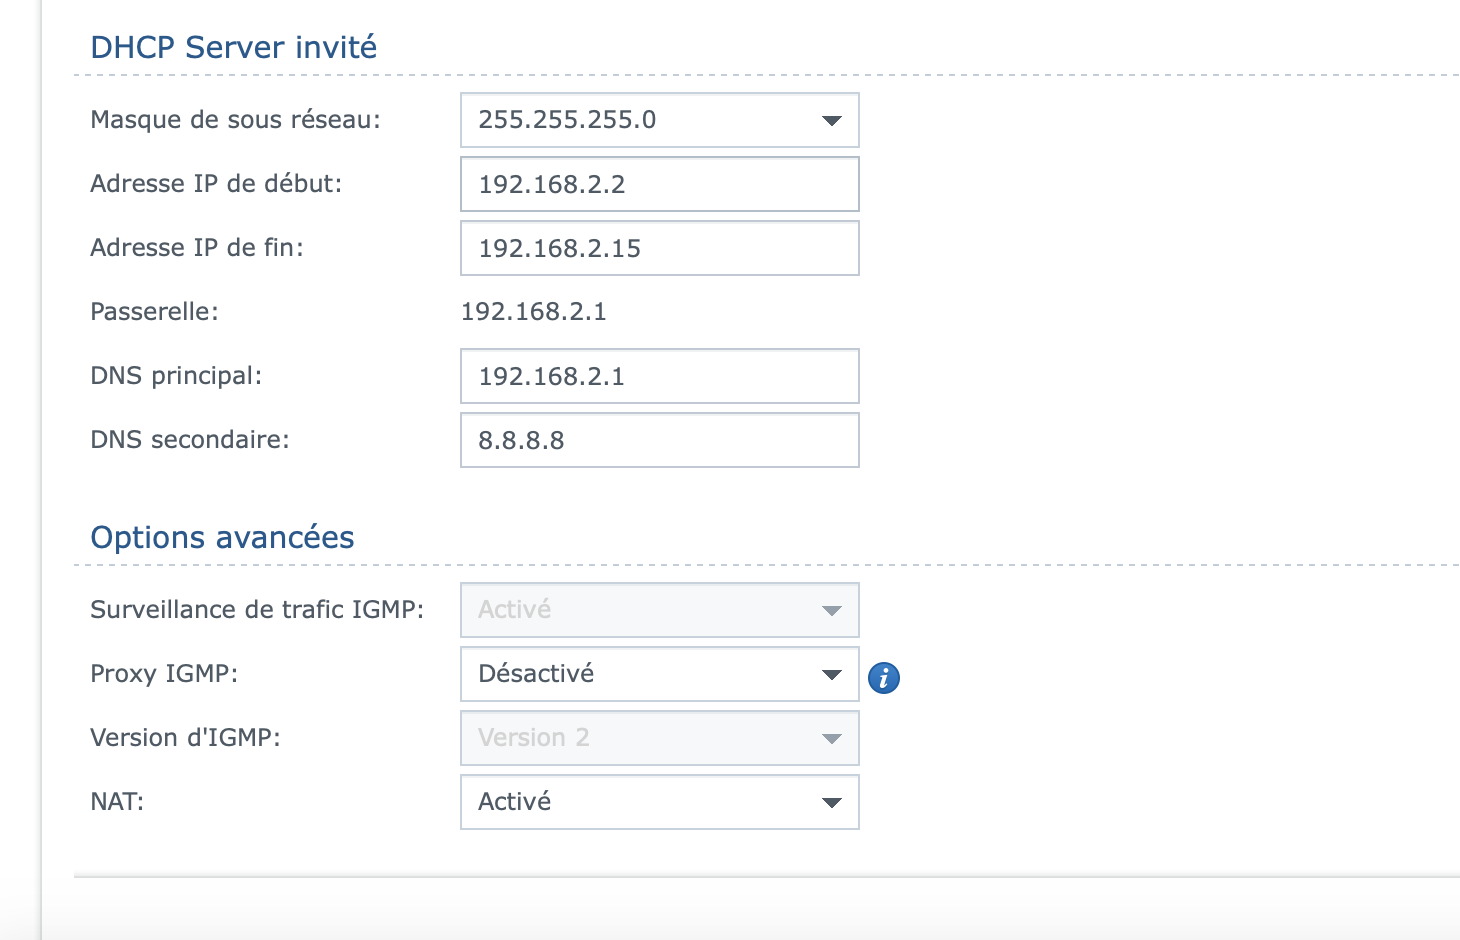Click the Proxy IGMP label
Screen dimensions: 1460x940
coord(164,674)
